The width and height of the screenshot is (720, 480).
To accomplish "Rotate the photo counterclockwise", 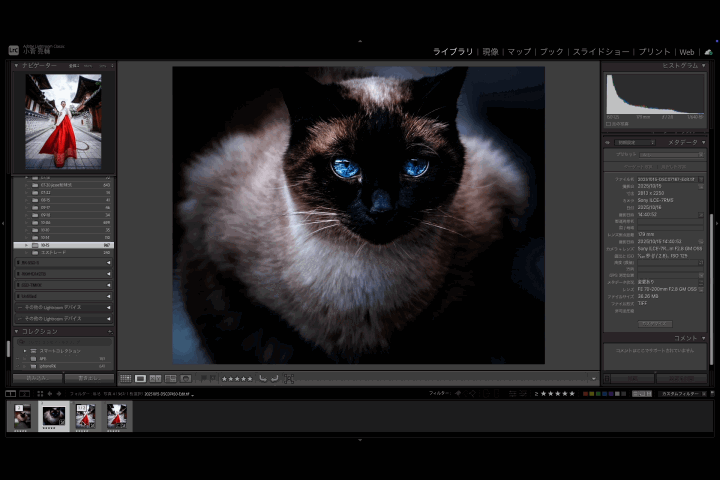I will click(263, 378).
